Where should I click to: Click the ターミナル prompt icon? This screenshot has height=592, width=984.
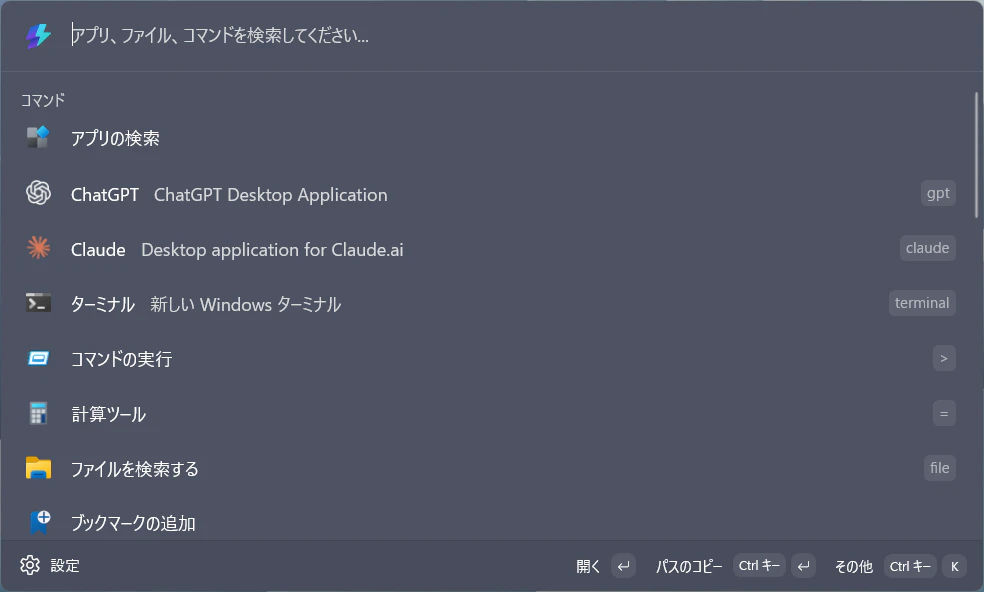pyautogui.click(x=38, y=303)
